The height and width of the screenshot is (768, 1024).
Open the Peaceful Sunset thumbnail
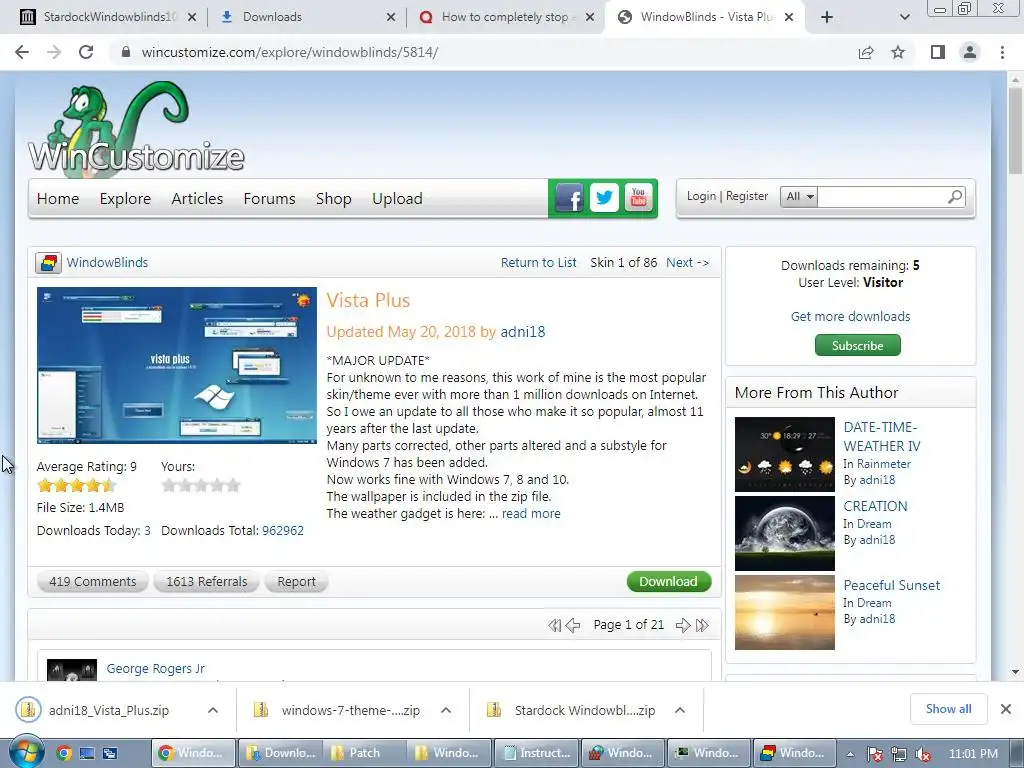tap(784, 613)
